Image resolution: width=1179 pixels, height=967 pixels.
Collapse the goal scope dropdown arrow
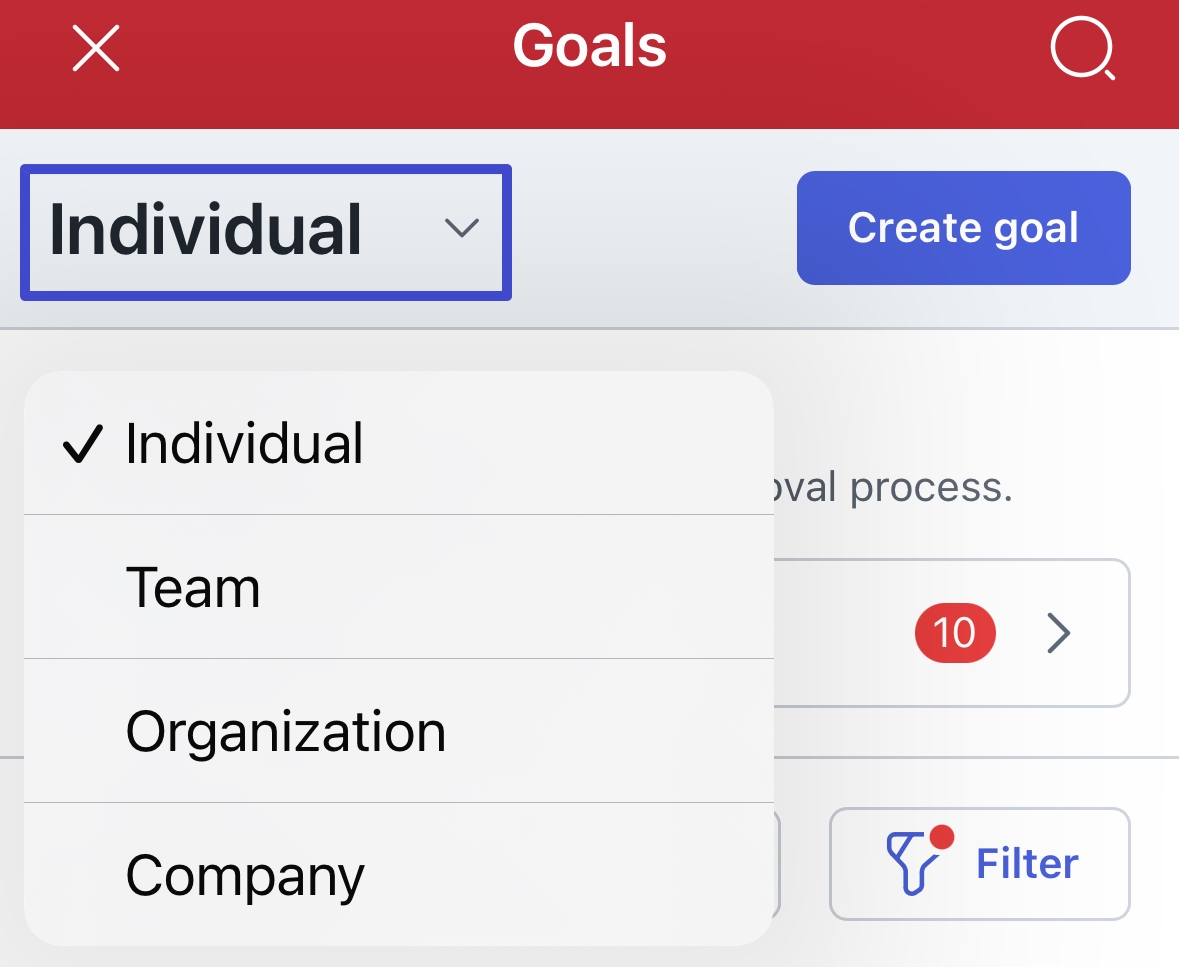460,229
